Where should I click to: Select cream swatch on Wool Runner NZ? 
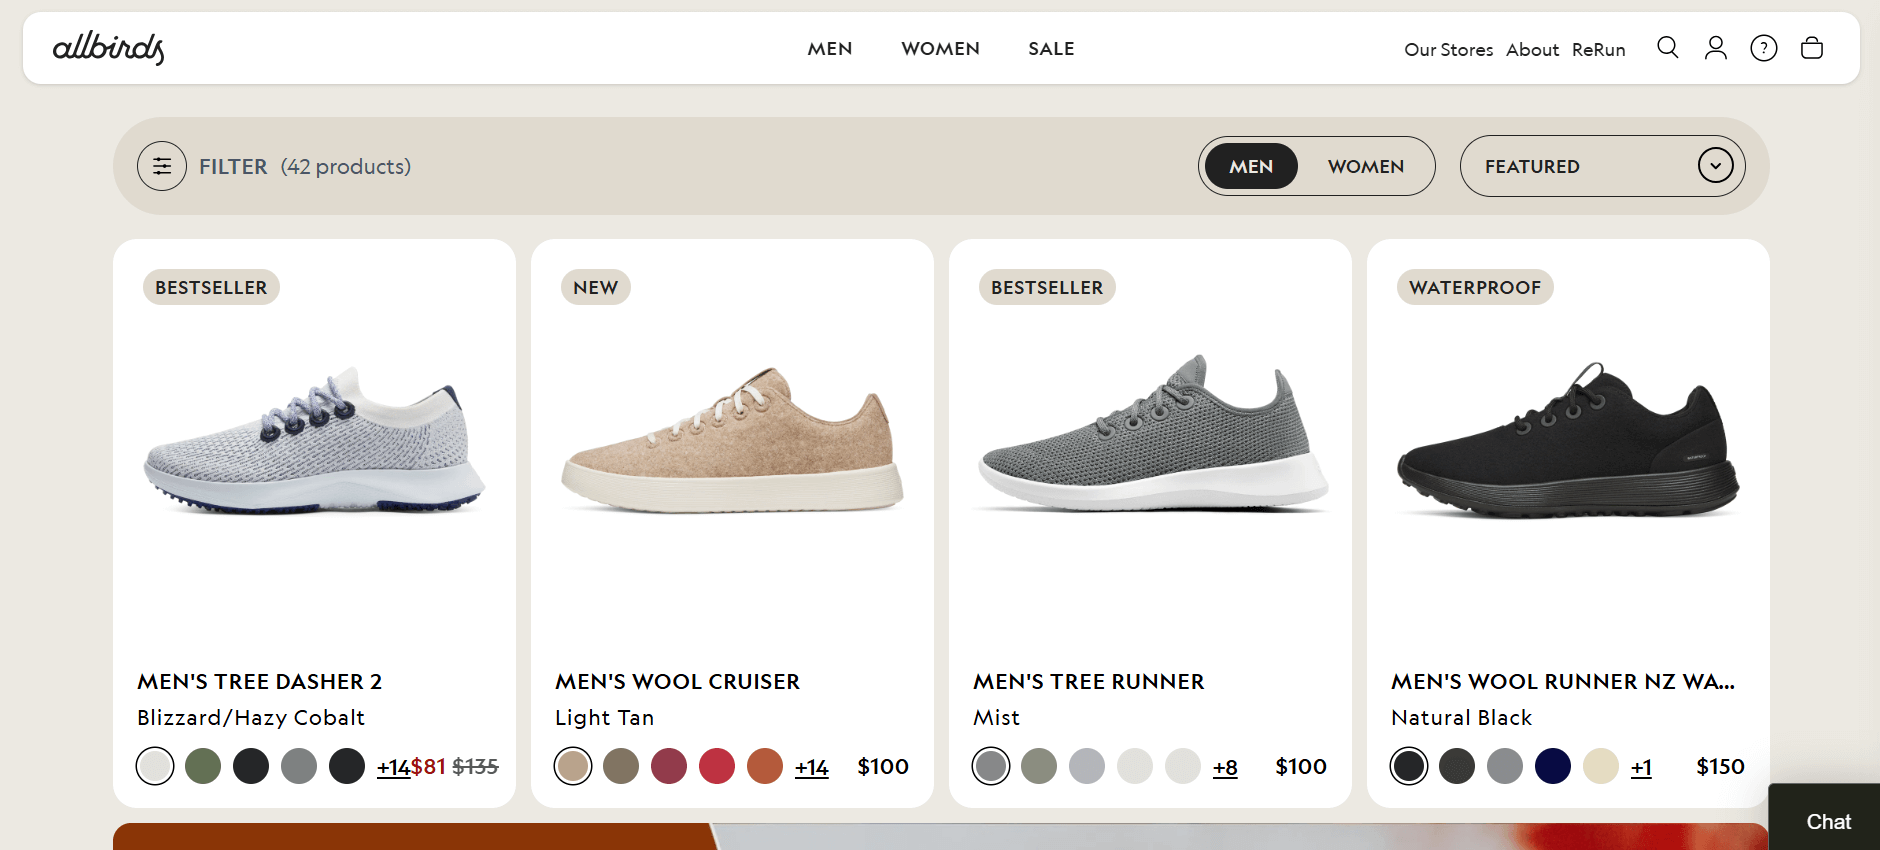tap(1601, 766)
